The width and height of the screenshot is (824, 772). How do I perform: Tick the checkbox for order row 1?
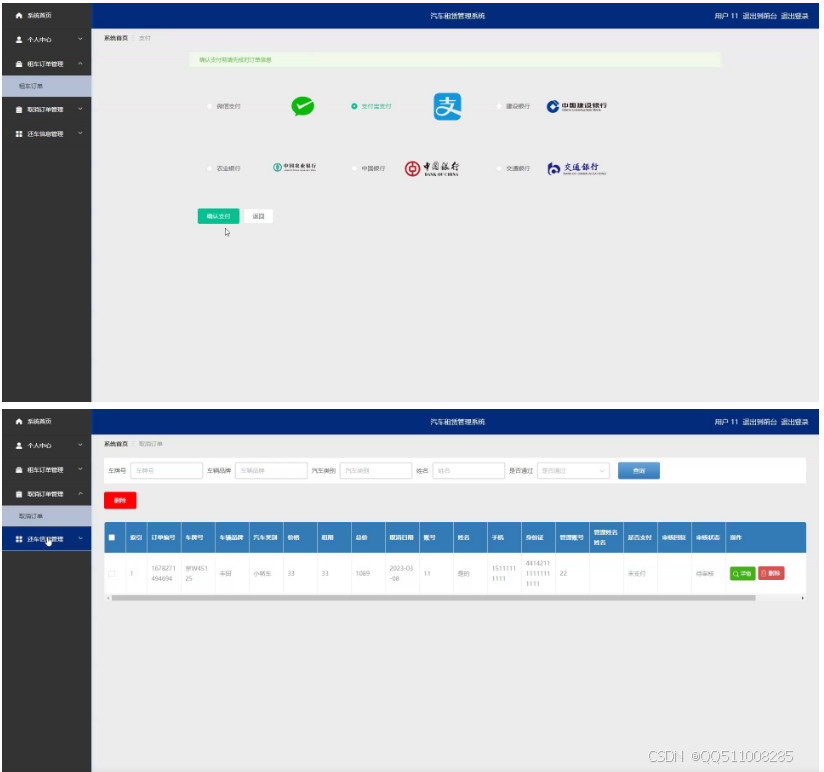pyautogui.click(x=112, y=573)
